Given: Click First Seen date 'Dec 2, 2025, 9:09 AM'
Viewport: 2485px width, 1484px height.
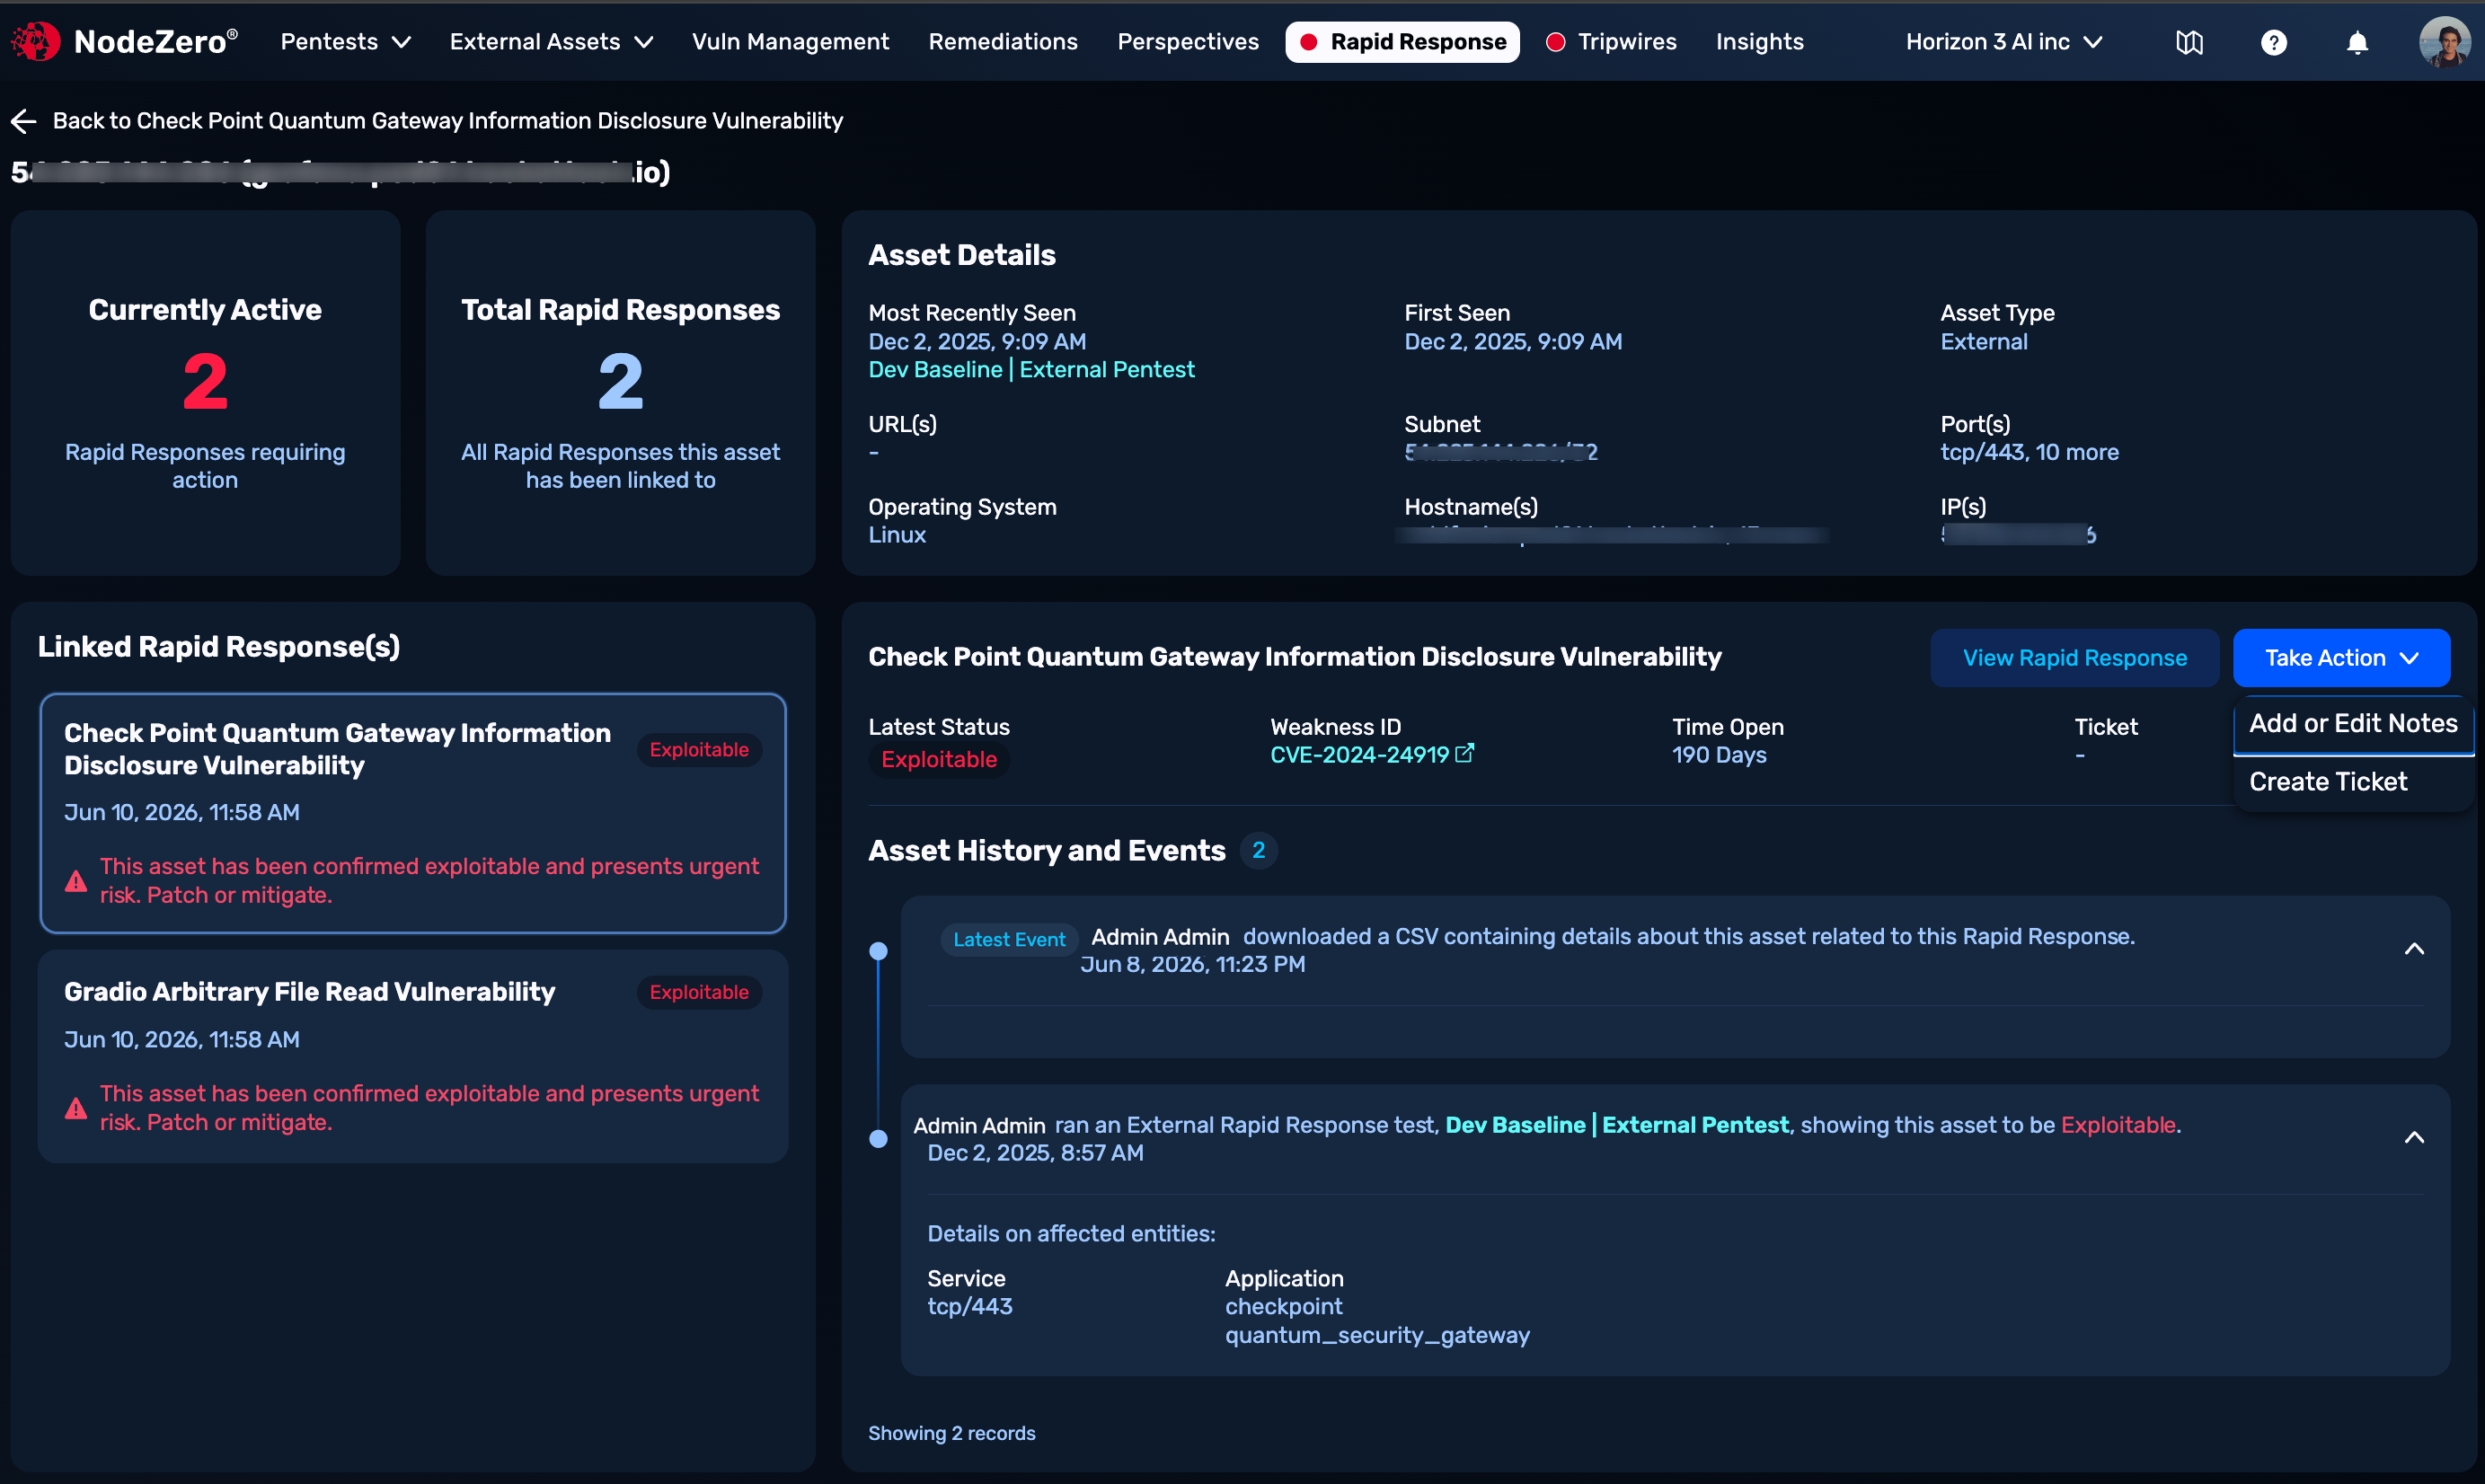Looking at the screenshot, I should 1513,341.
